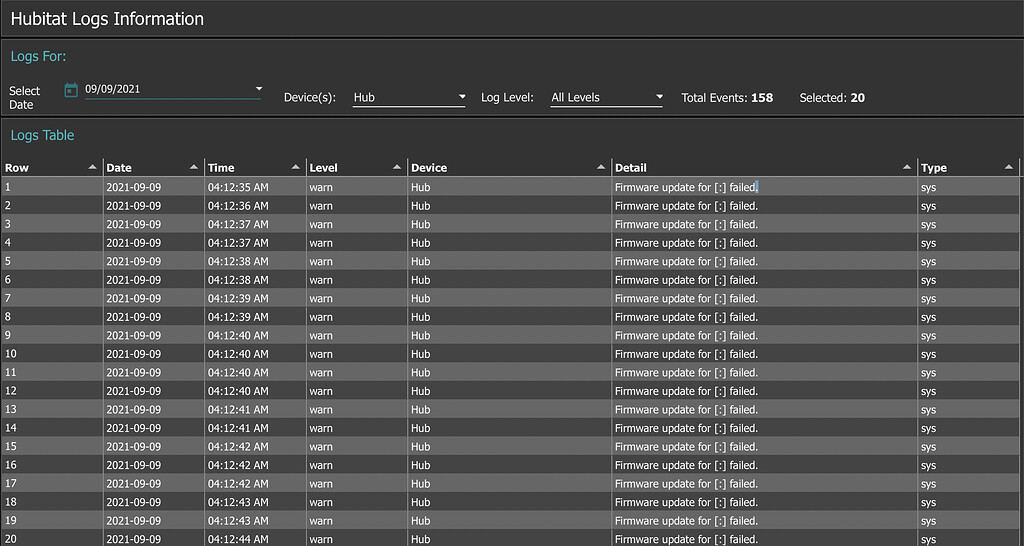Click the Type column header label

[934, 168]
